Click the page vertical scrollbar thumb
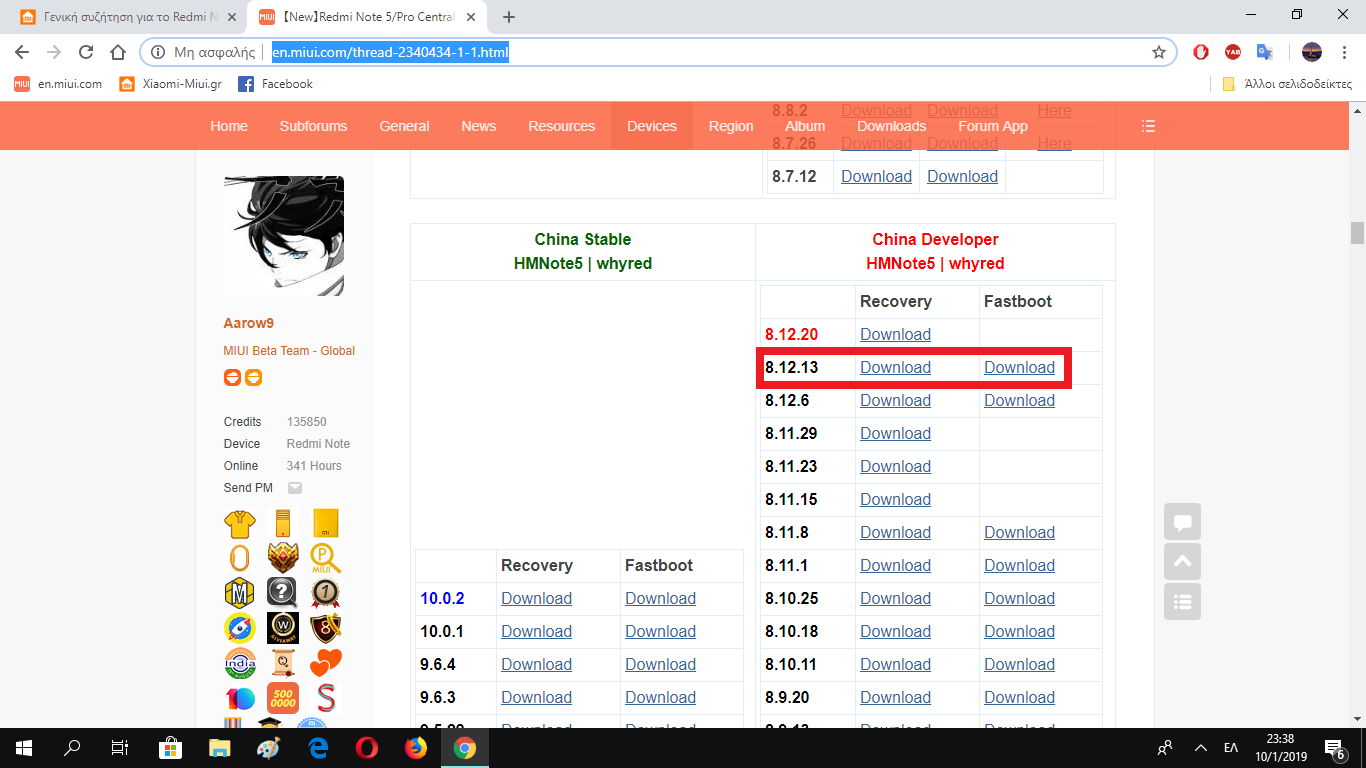This screenshot has height=768, width=1366. 1357,232
